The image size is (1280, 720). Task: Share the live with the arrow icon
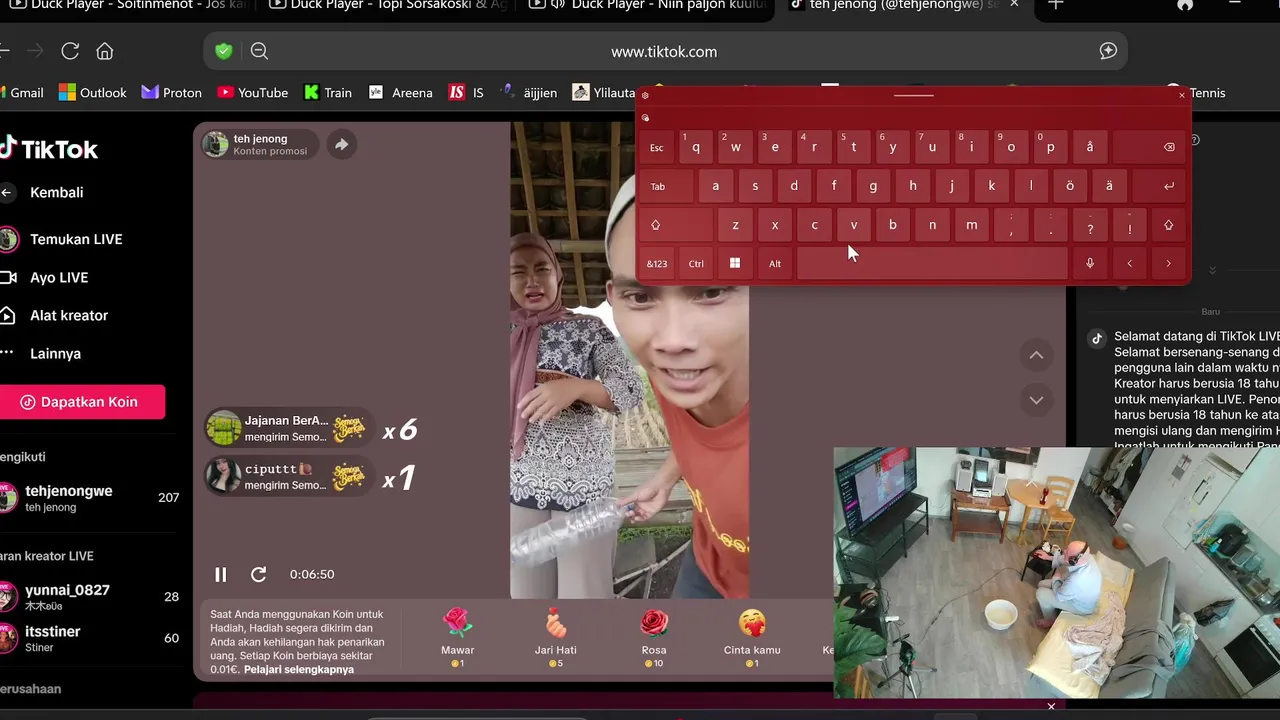pos(341,144)
